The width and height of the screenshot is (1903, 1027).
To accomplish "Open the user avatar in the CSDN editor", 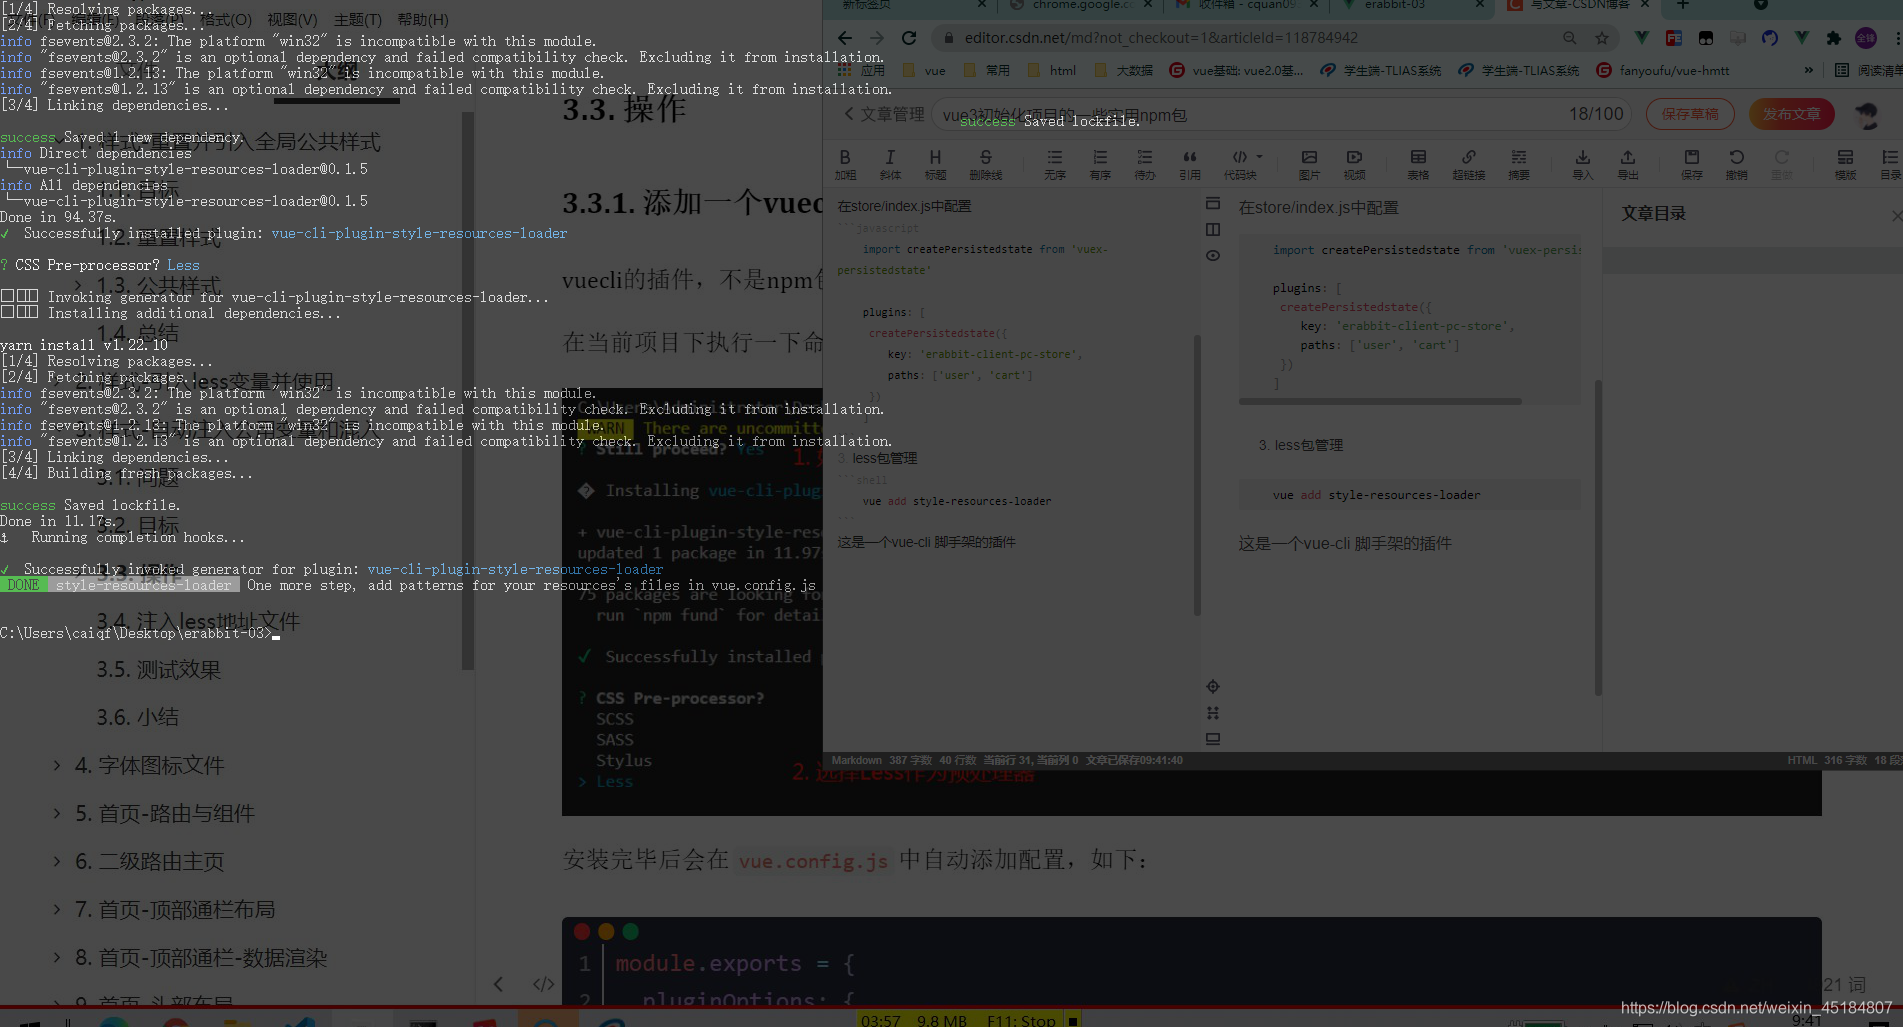I will coord(1866,115).
